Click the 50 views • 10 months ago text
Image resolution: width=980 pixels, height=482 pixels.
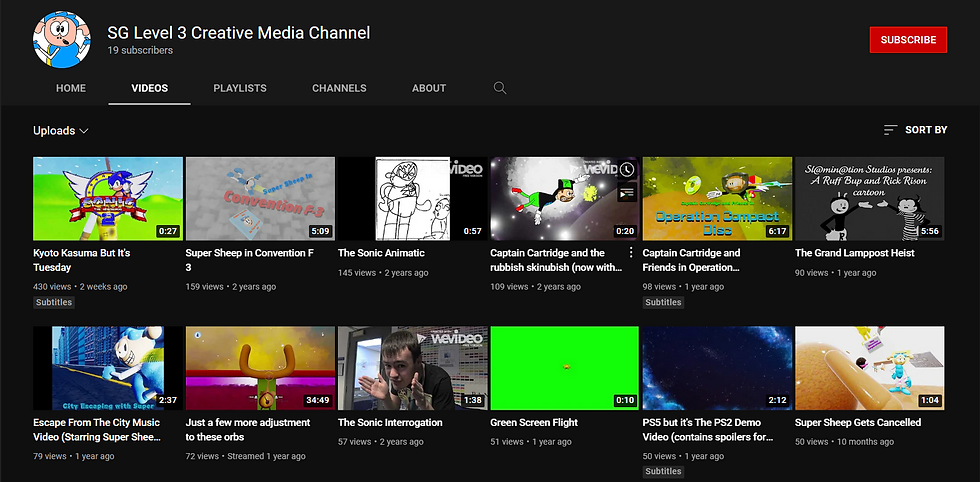pyautogui.click(x=844, y=442)
